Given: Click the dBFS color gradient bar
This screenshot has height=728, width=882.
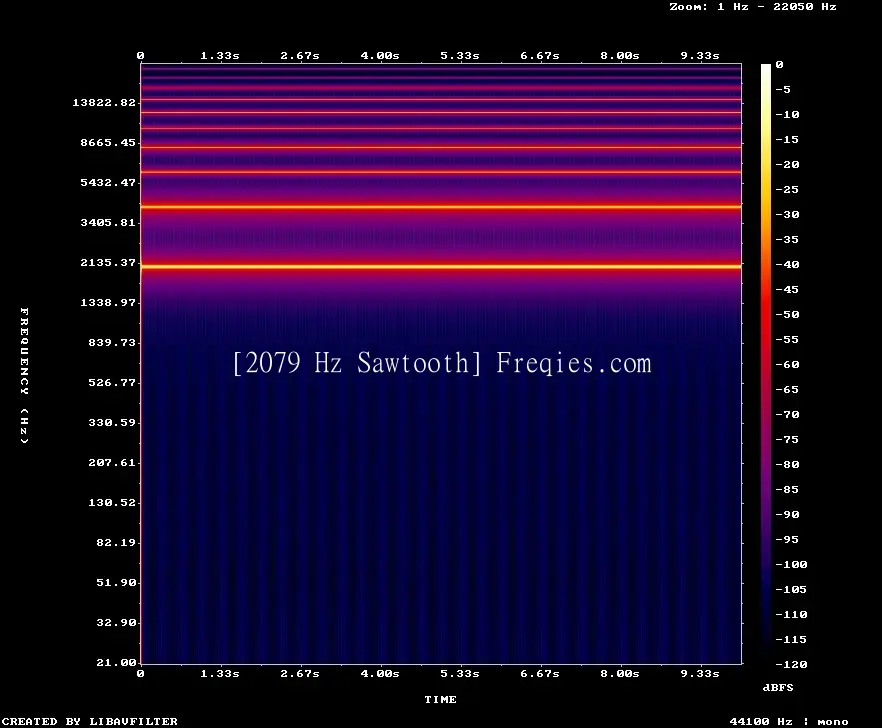Looking at the screenshot, I should click(x=766, y=364).
